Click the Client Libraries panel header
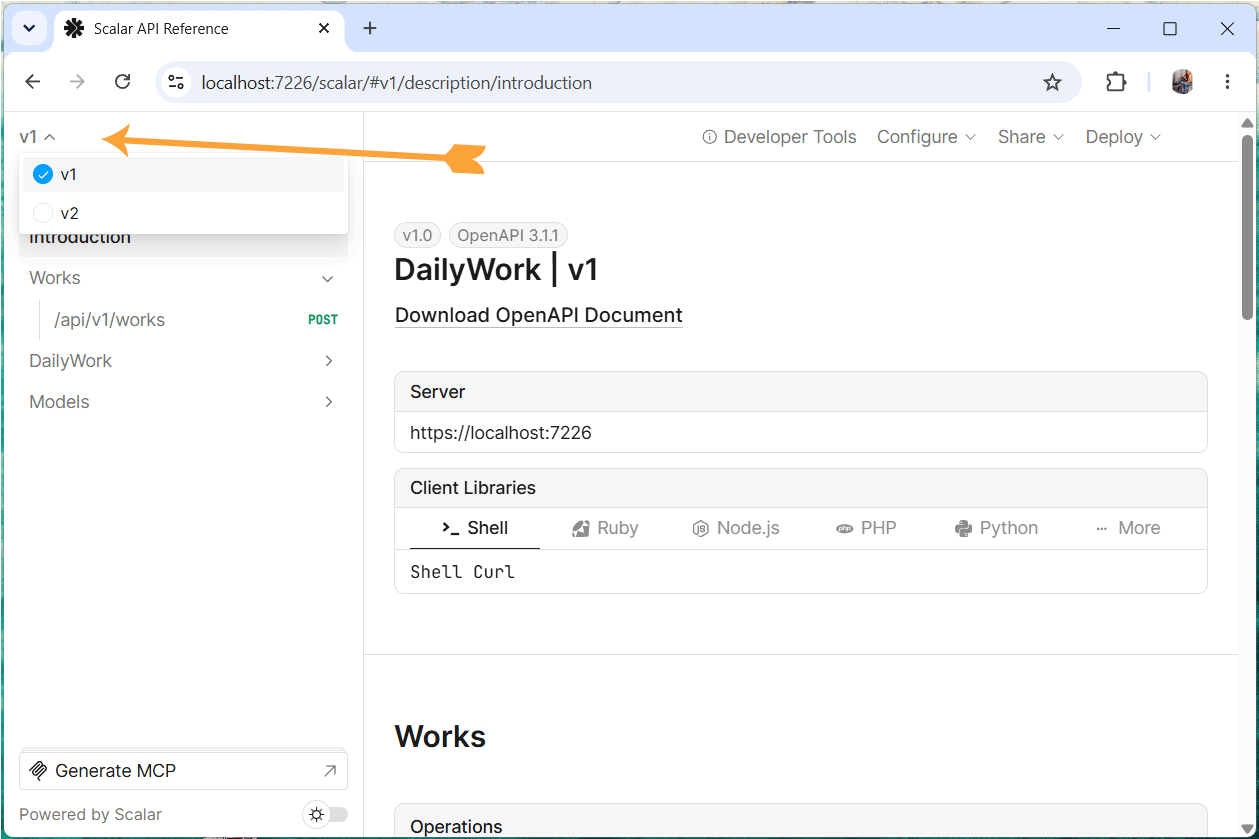 pos(801,488)
